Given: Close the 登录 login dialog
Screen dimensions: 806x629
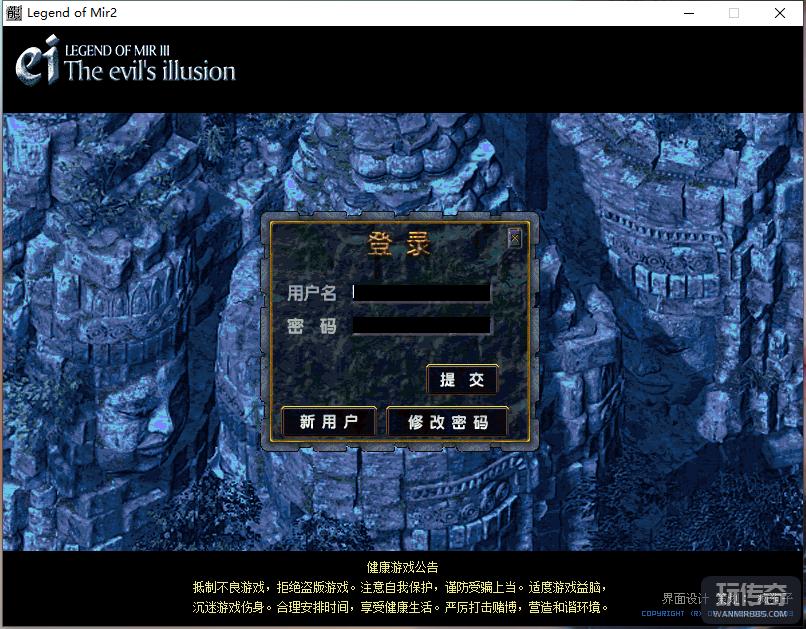Looking at the screenshot, I should [x=514, y=238].
